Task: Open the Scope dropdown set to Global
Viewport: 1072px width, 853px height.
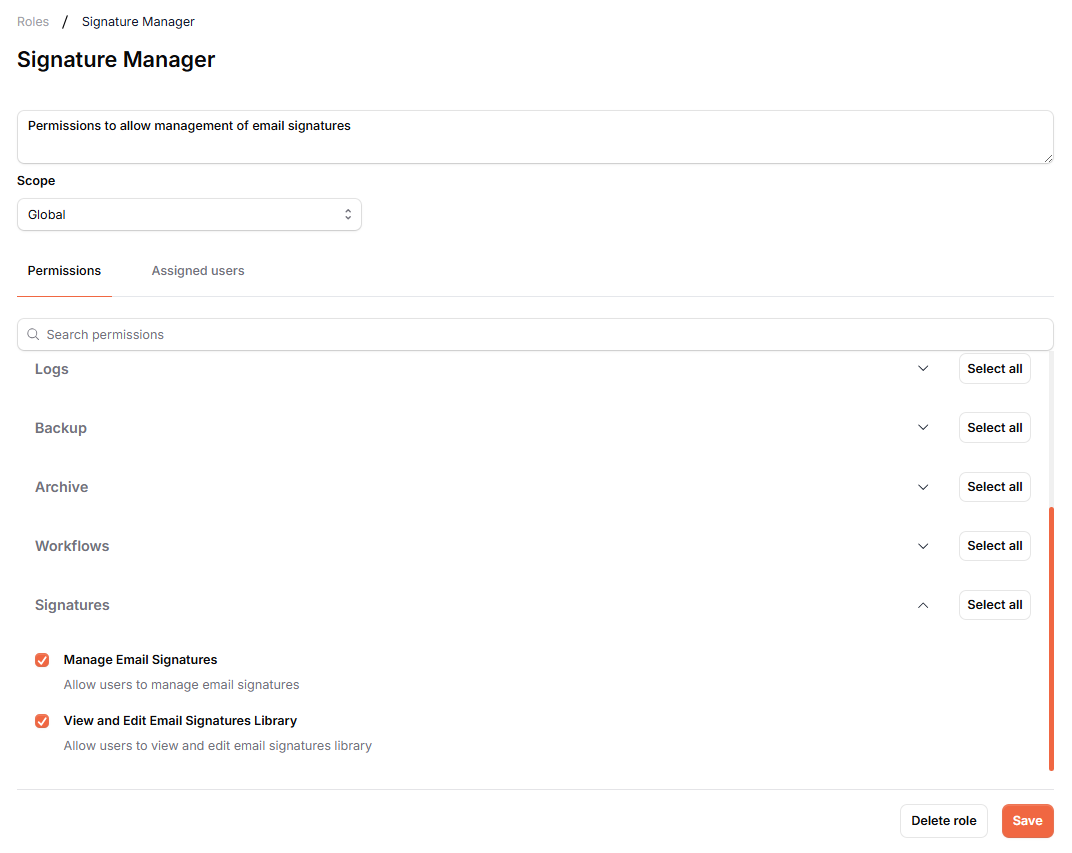Action: 189,215
